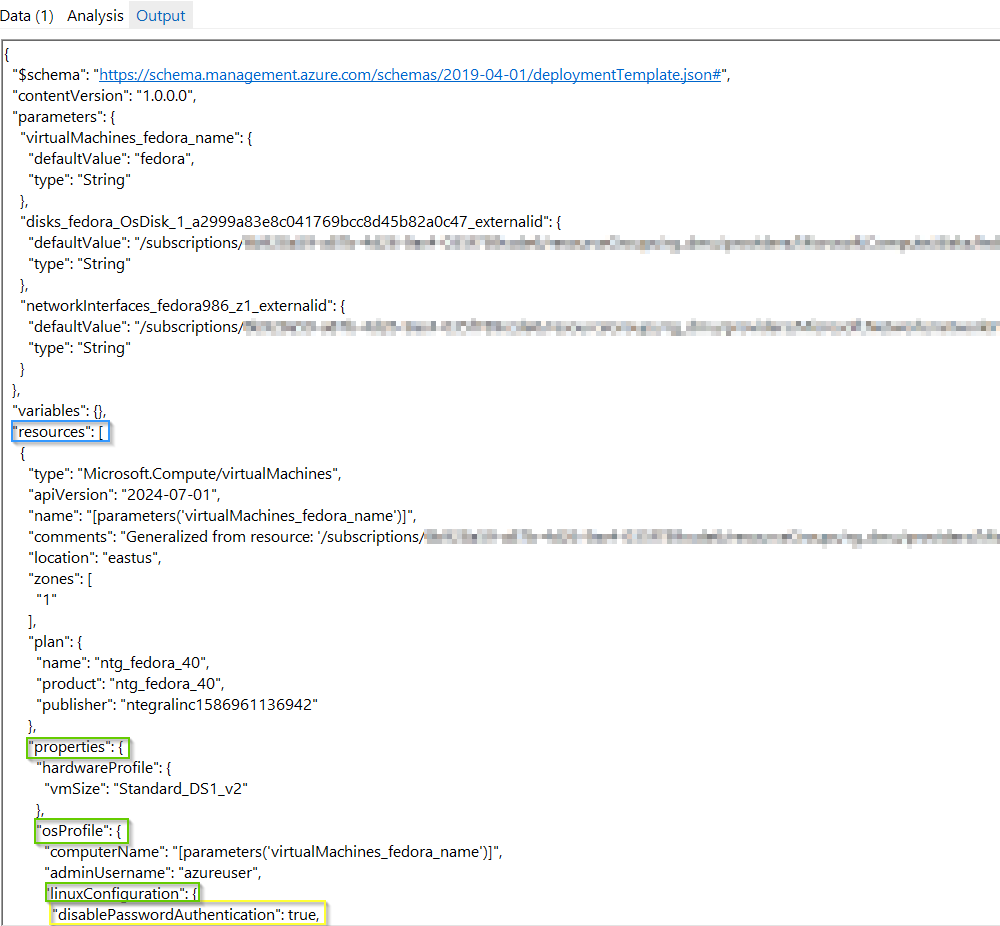This screenshot has width=1000, height=926.
Task: Select the "name": "ntg_fedora_40" line
Action: (123, 663)
